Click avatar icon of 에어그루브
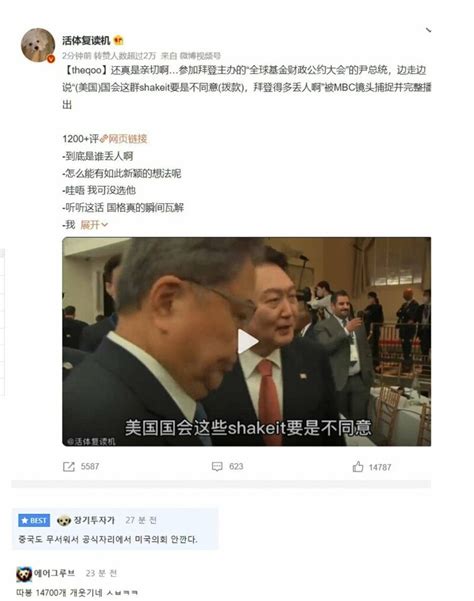The width and height of the screenshot is (474, 601). (x=24, y=574)
